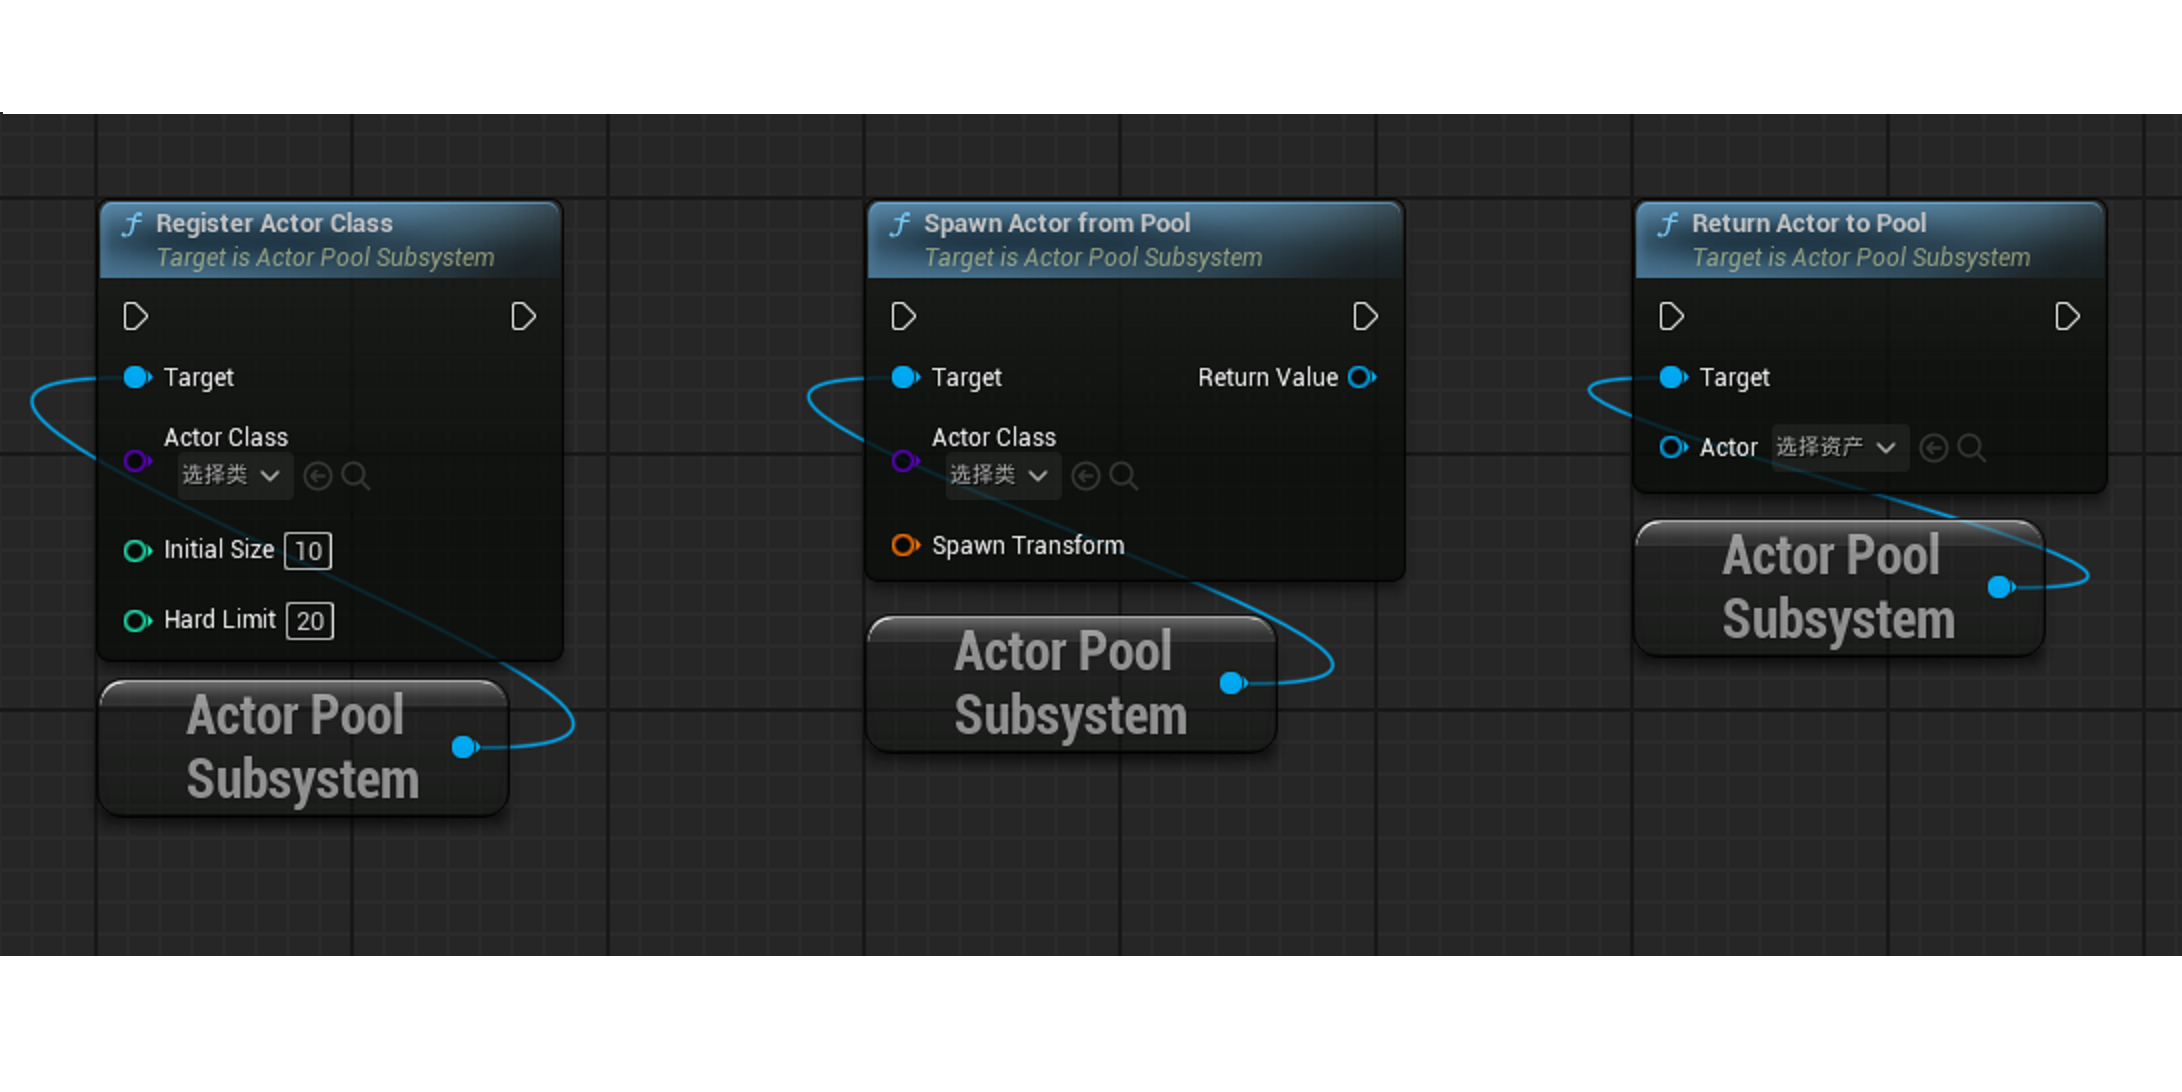Select Actor Pool Subsystem node under Return Actor to Pool

[x=1839, y=588]
